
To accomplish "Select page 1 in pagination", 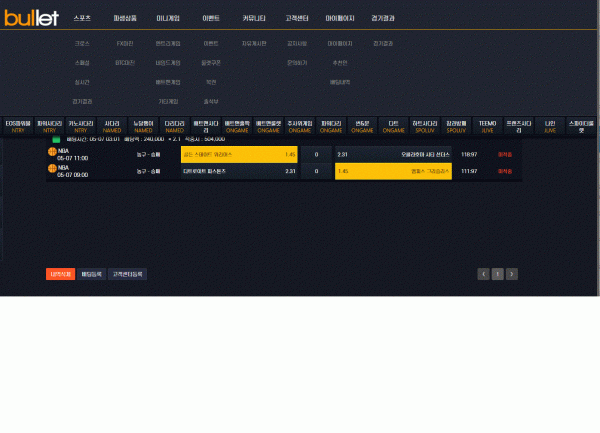I will tap(497, 274).
